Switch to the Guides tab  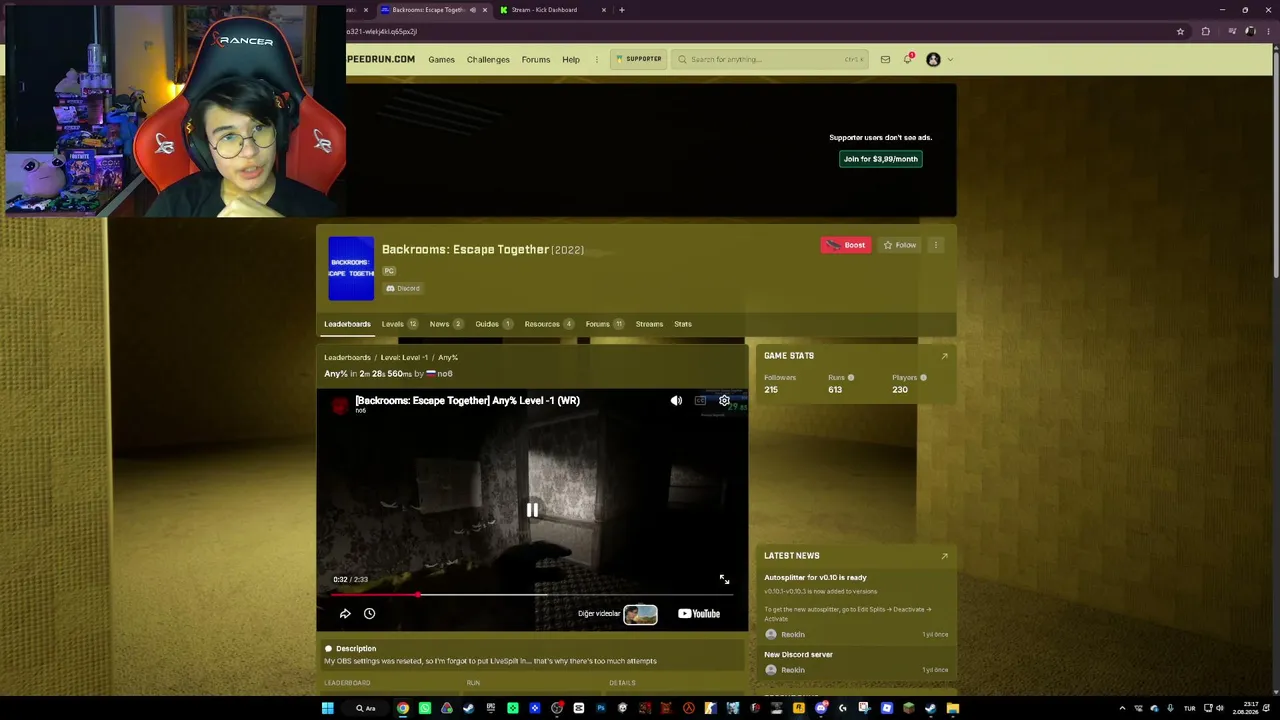coord(494,324)
